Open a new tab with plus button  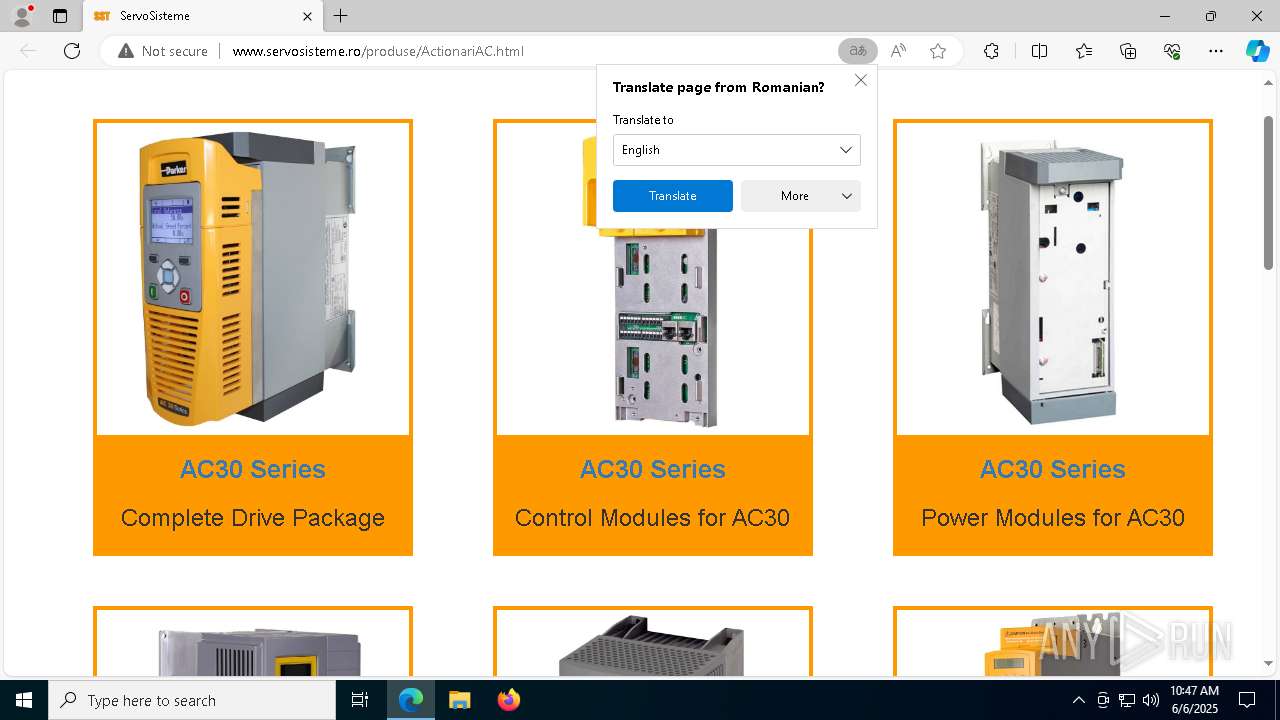[x=341, y=16]
